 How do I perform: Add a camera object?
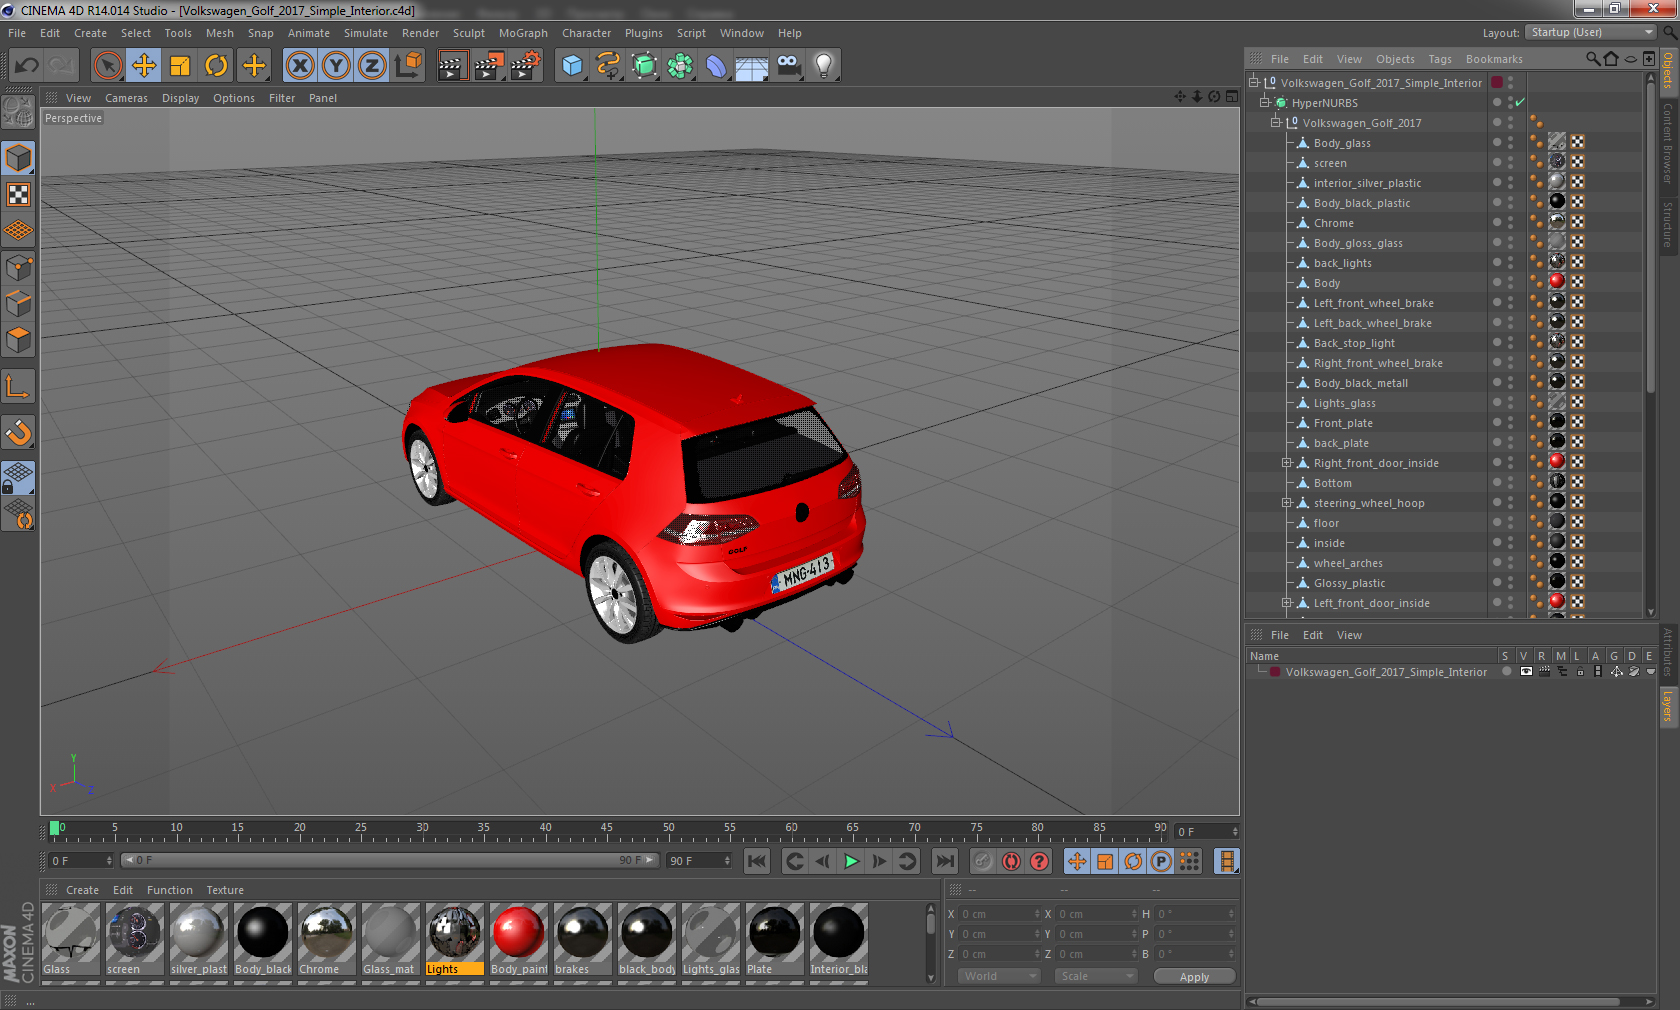[788, 66]
